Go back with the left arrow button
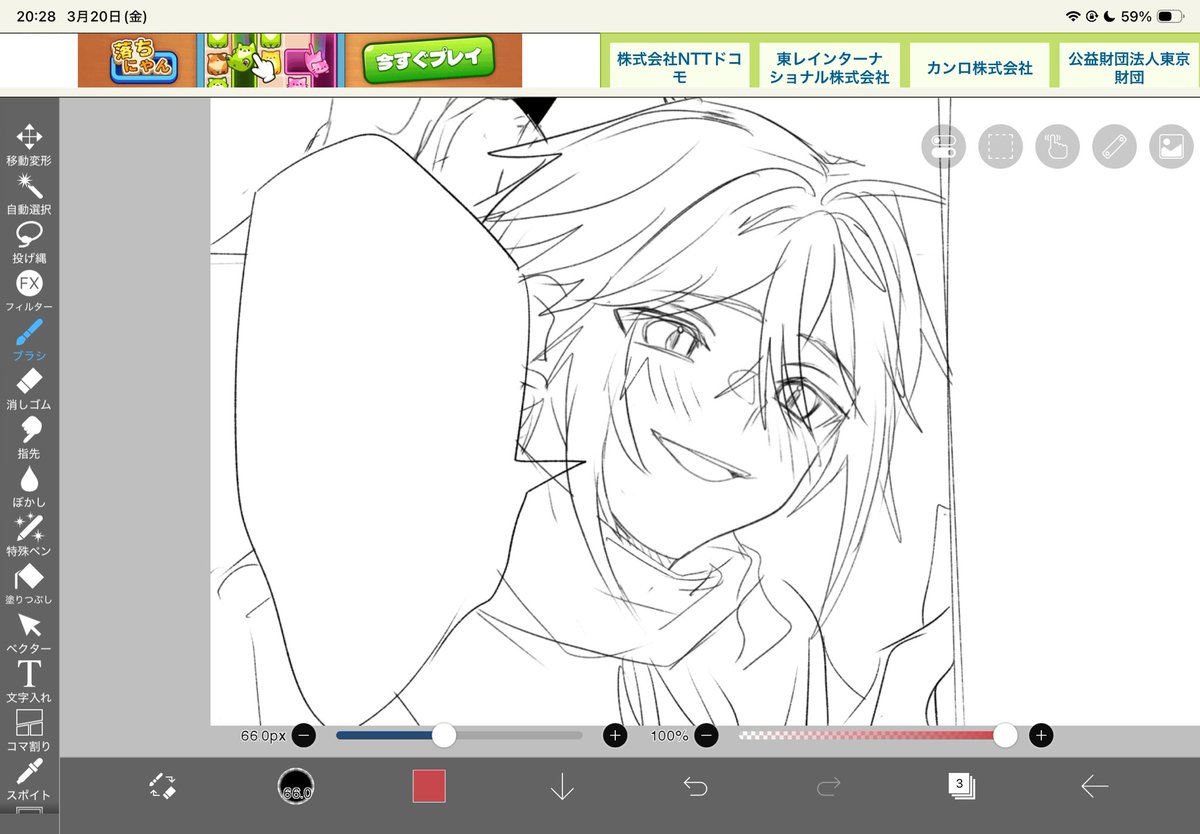Viewport: 1200px width, 834px height. point(1094,786)
